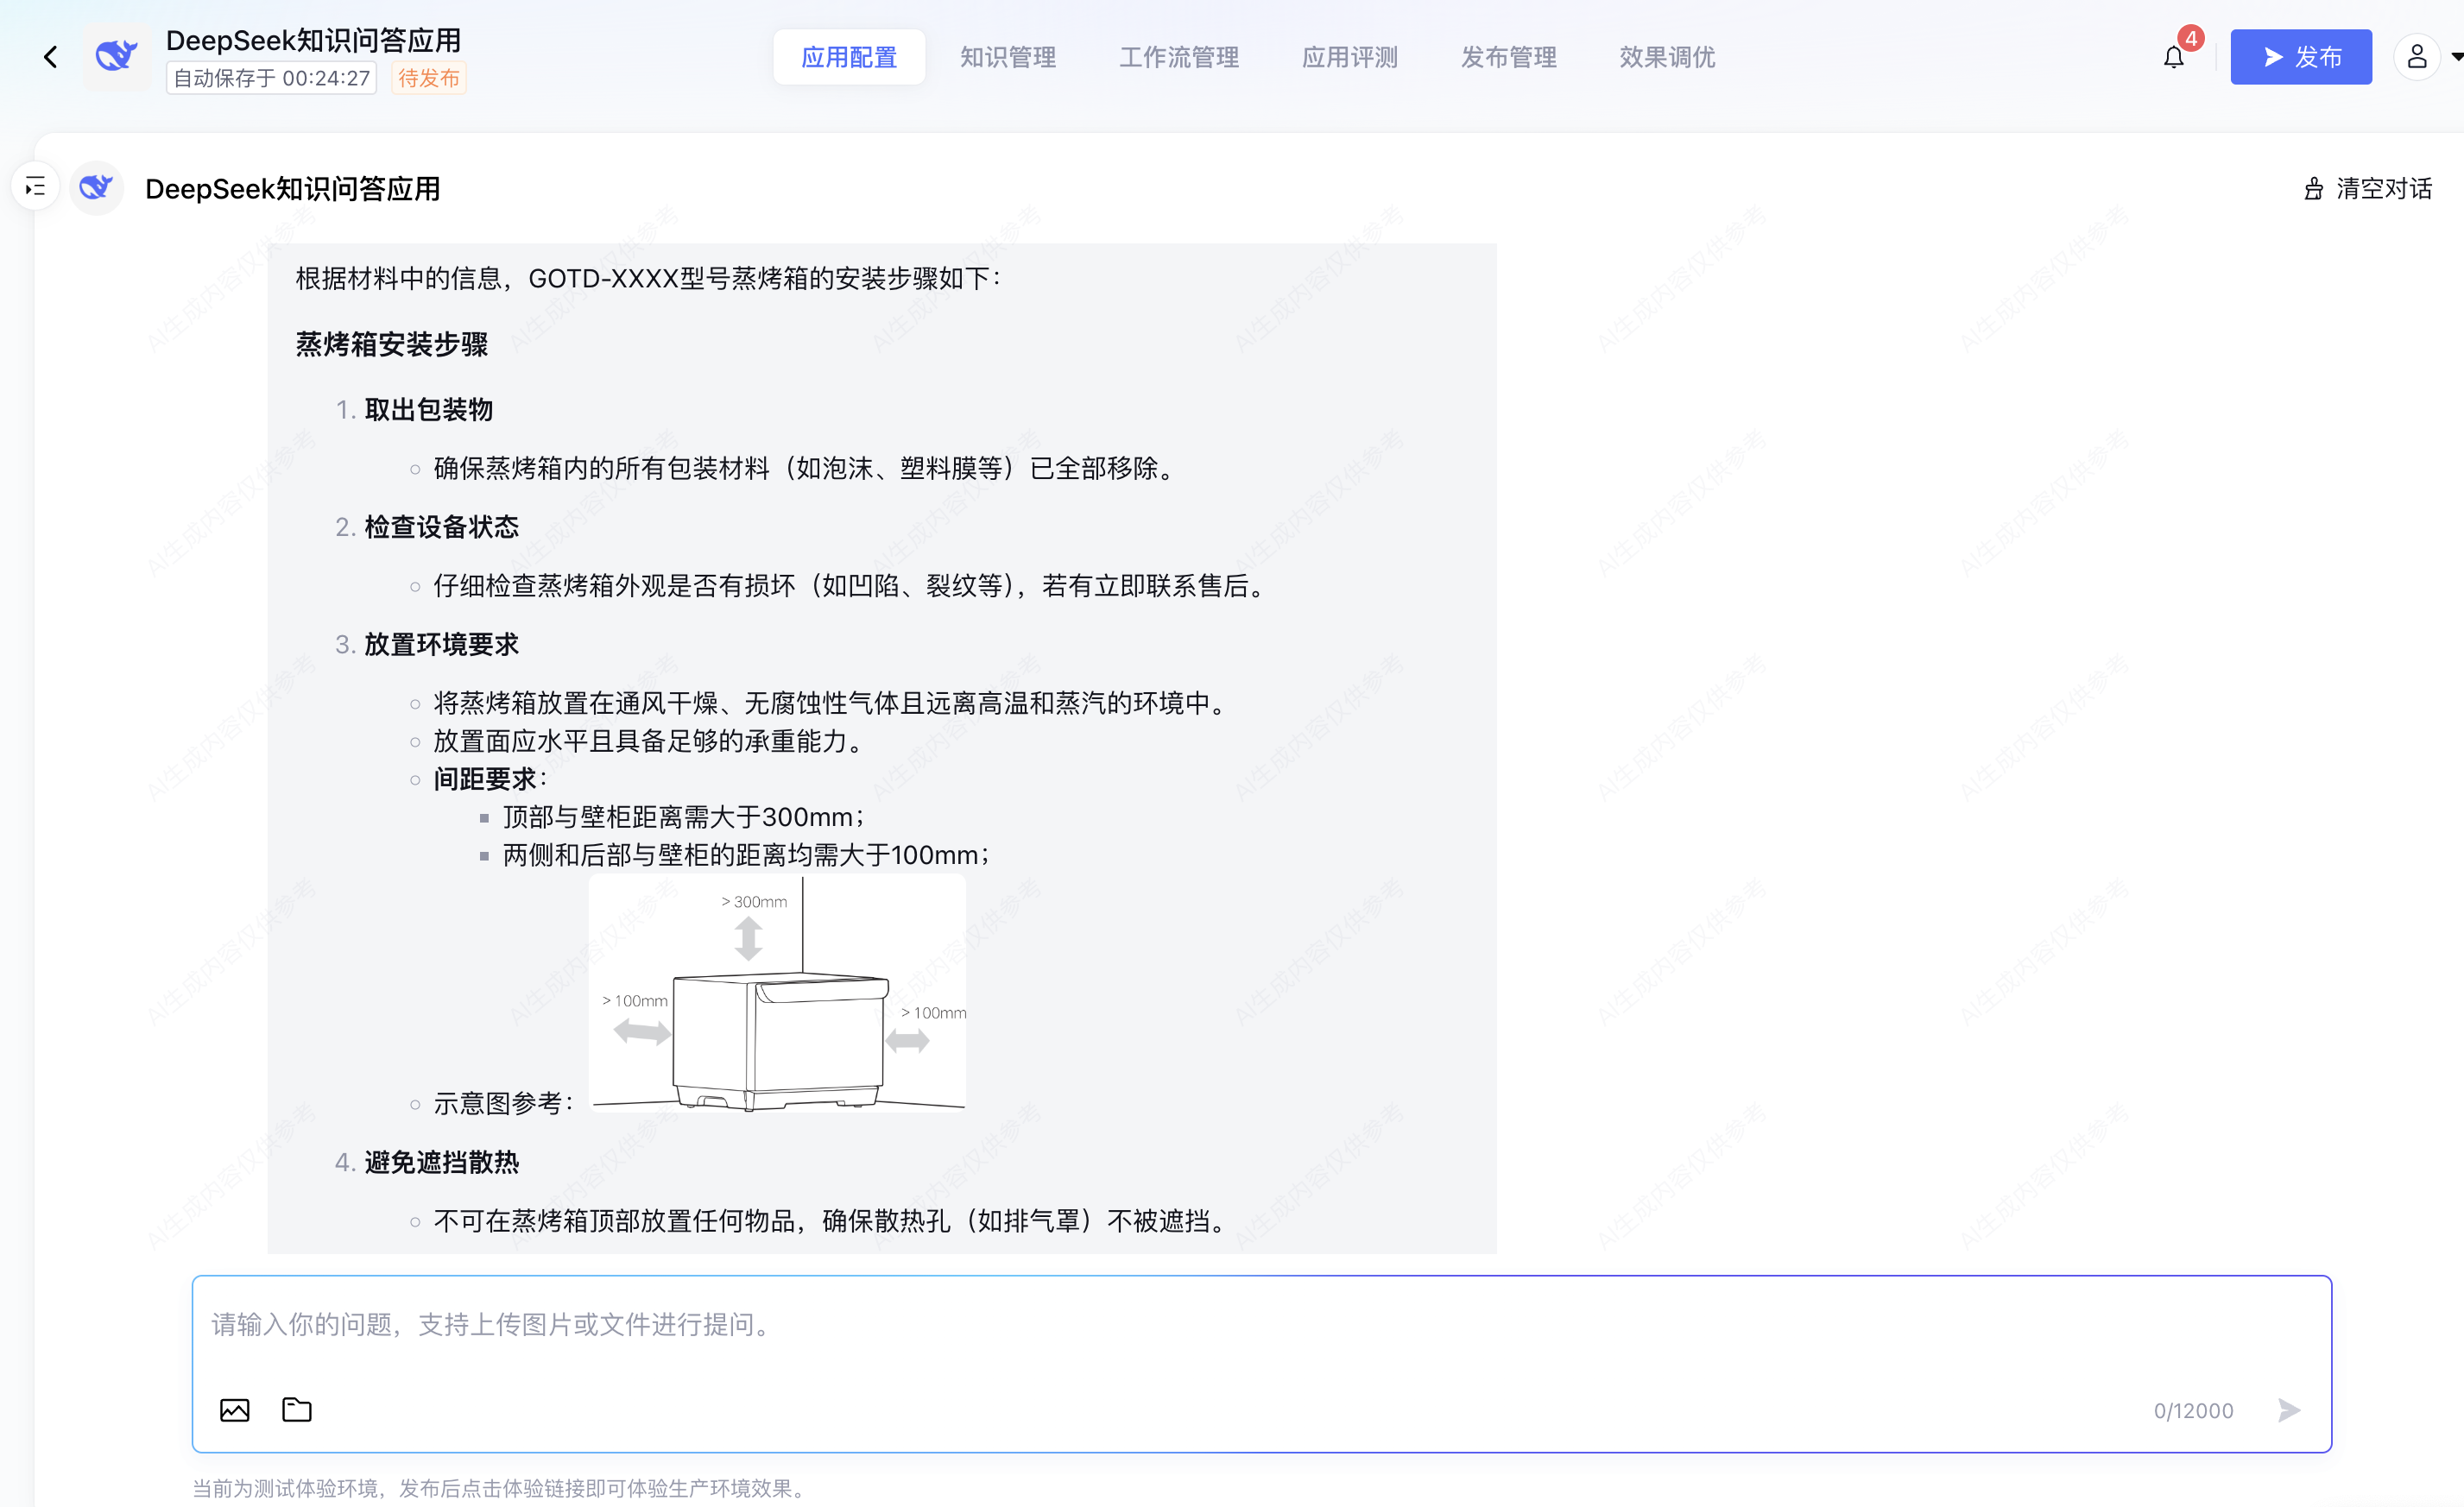Click the send message arrow icon
The image size is (2464, 1507).
[x=2288, y=1410]
